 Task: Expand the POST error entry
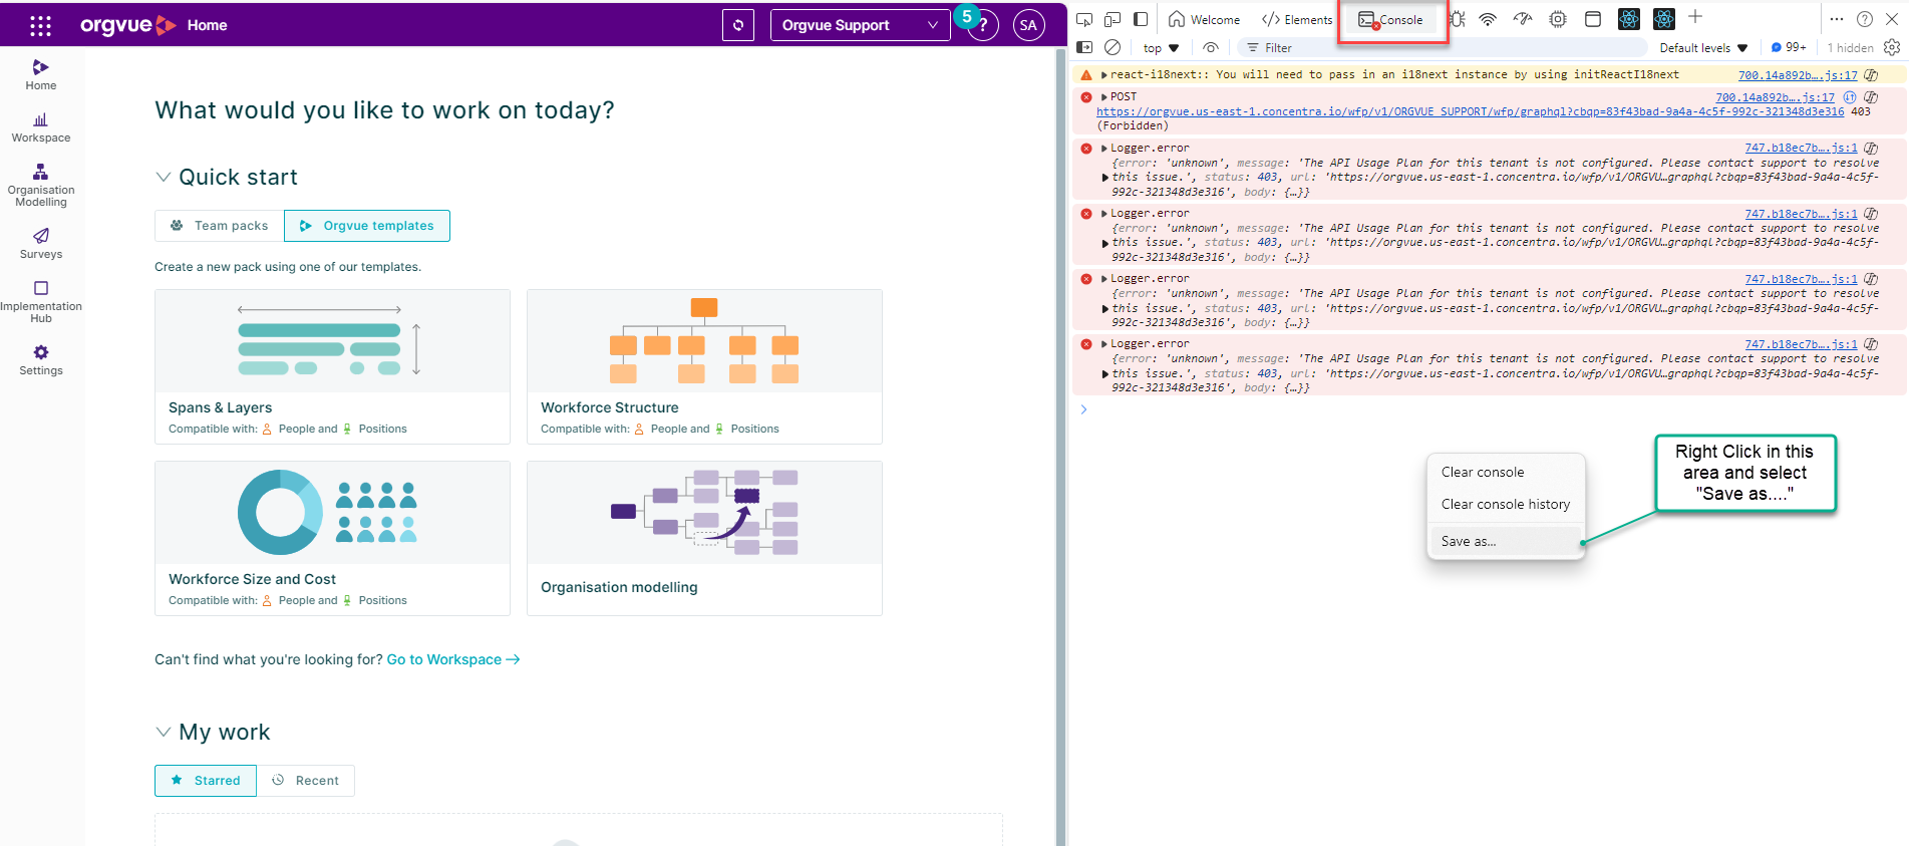tap(1104, 97)
